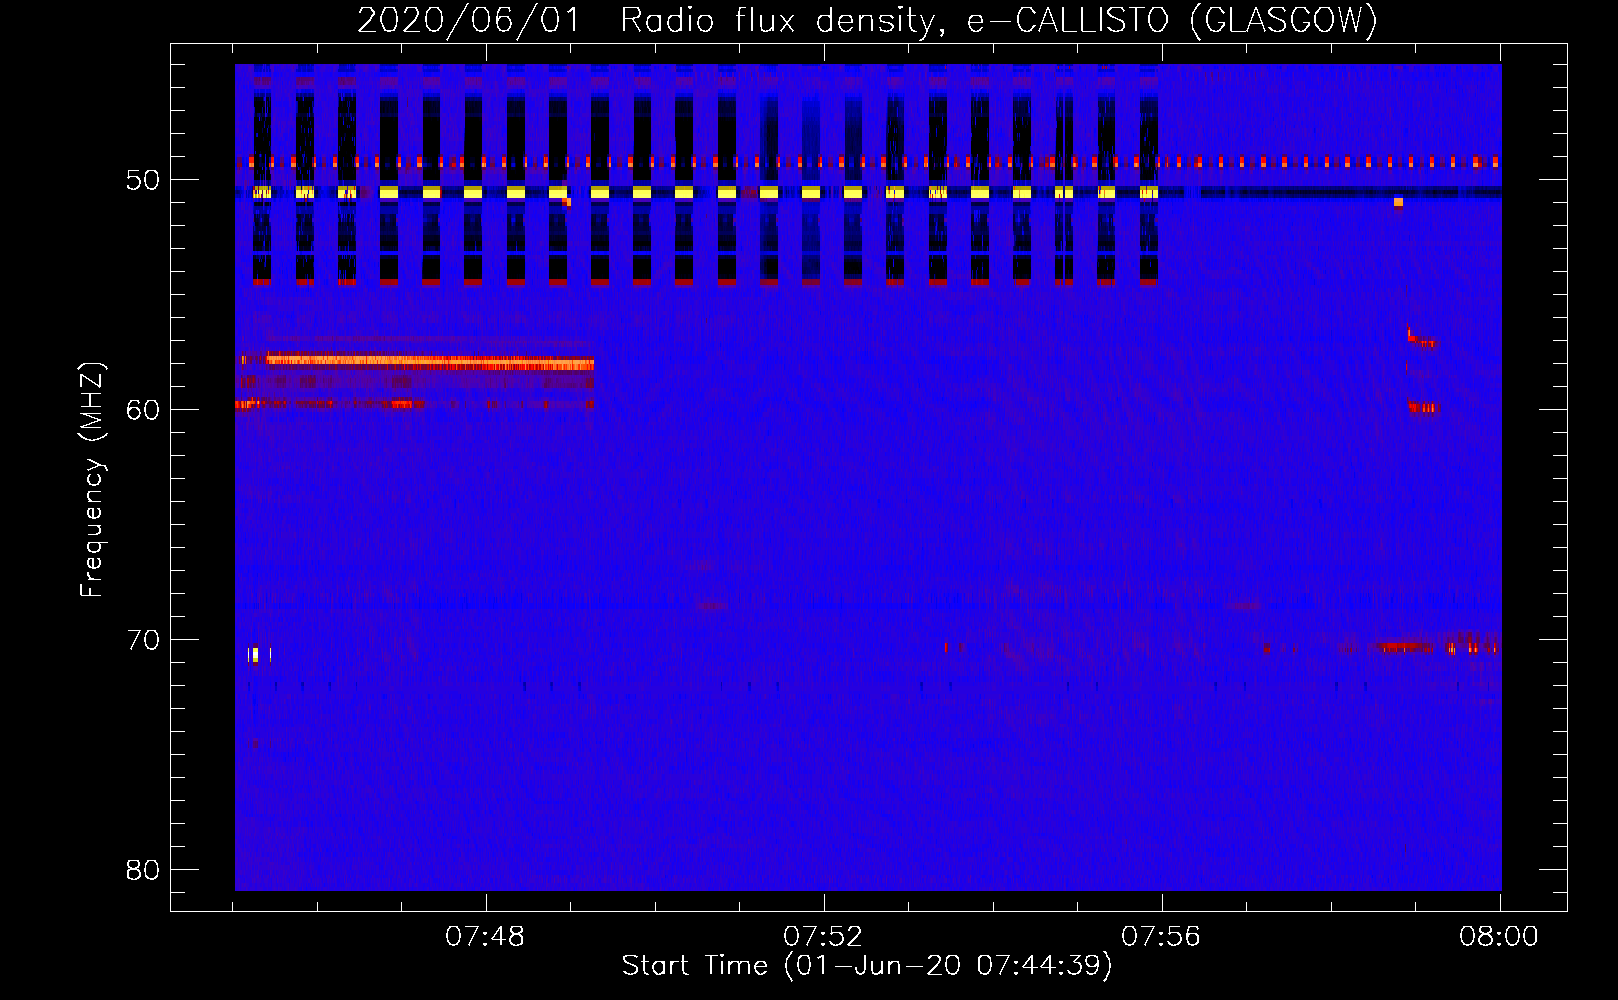Click the 50 frequency tick label

click(x=143, y=180)
